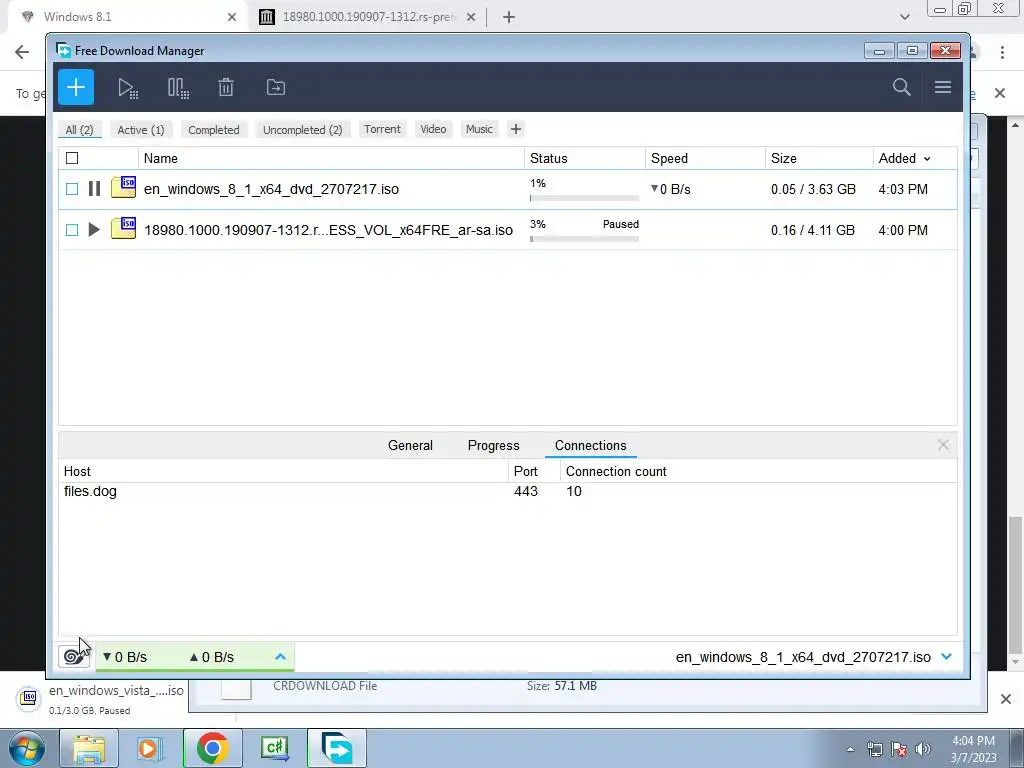Click the Host column header
1024x768 pixels.
(x=283, y=472)
